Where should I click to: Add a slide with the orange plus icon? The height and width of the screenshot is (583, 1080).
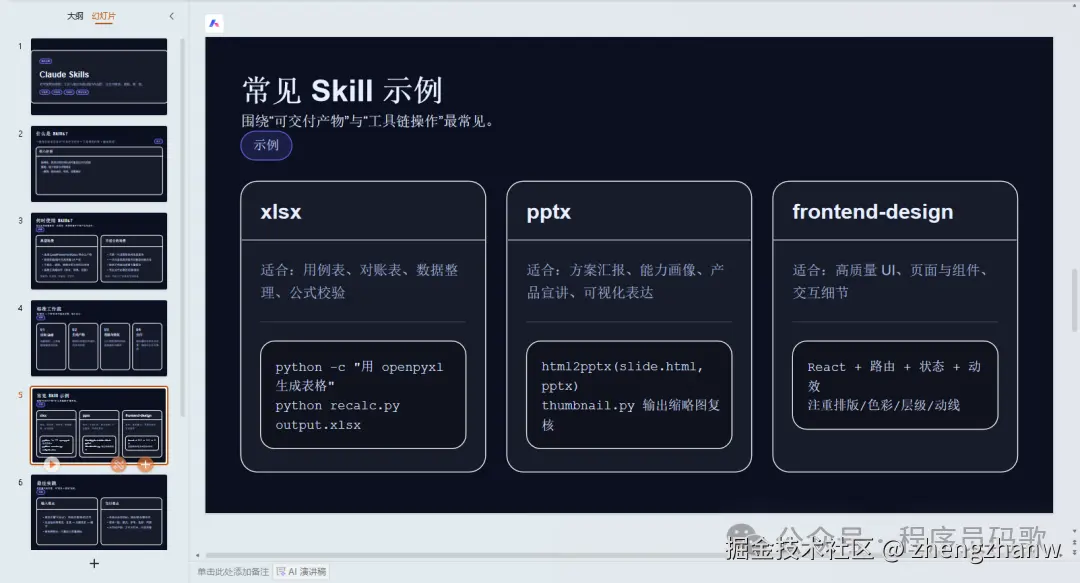click(x=145, y=463)
